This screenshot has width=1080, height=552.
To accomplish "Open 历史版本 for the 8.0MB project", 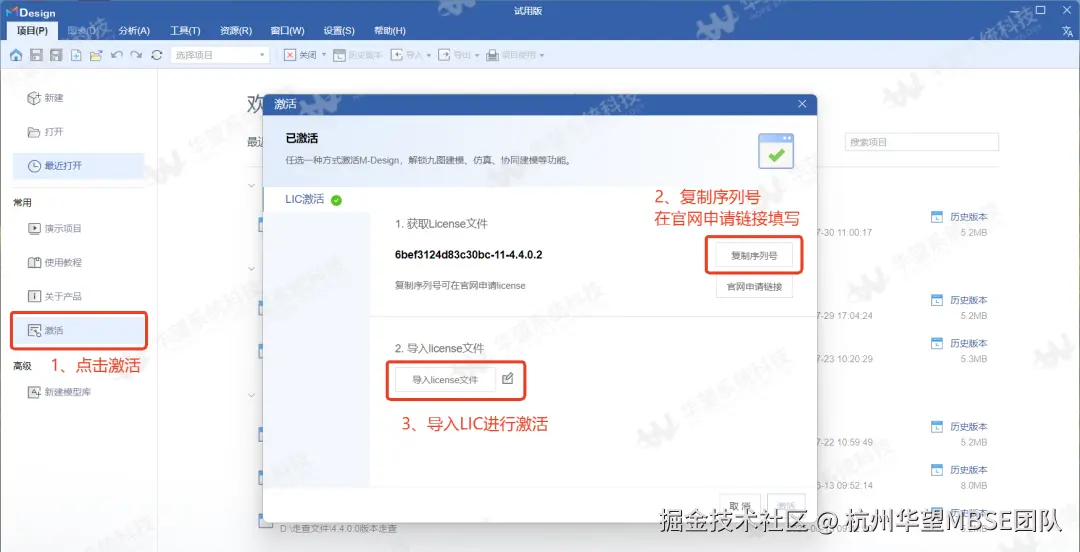I will point(961,470).
